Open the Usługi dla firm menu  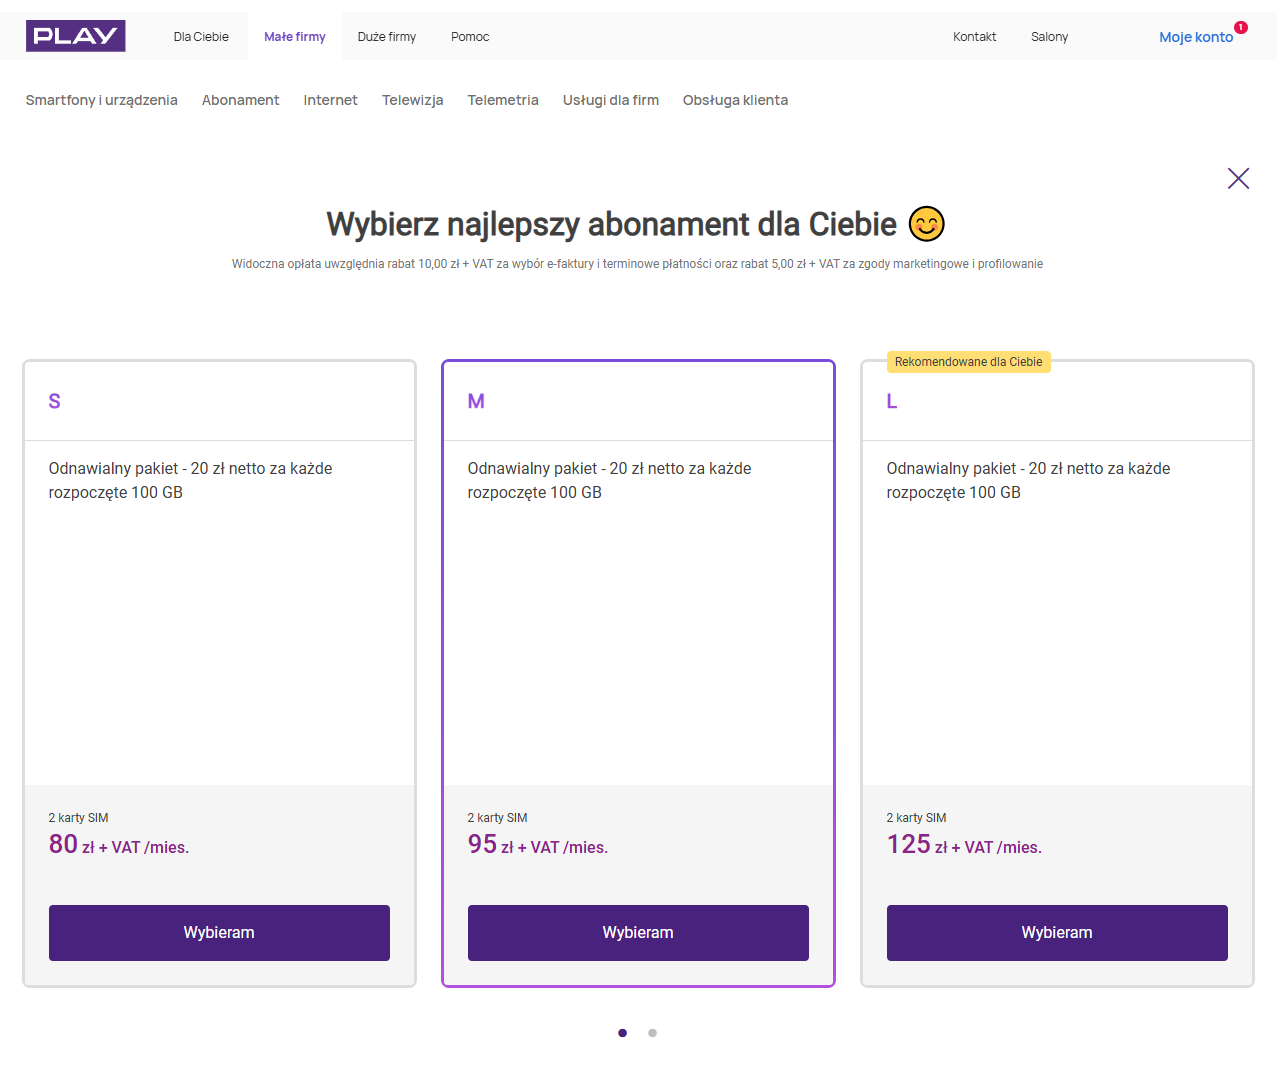[x=610, y=100]
